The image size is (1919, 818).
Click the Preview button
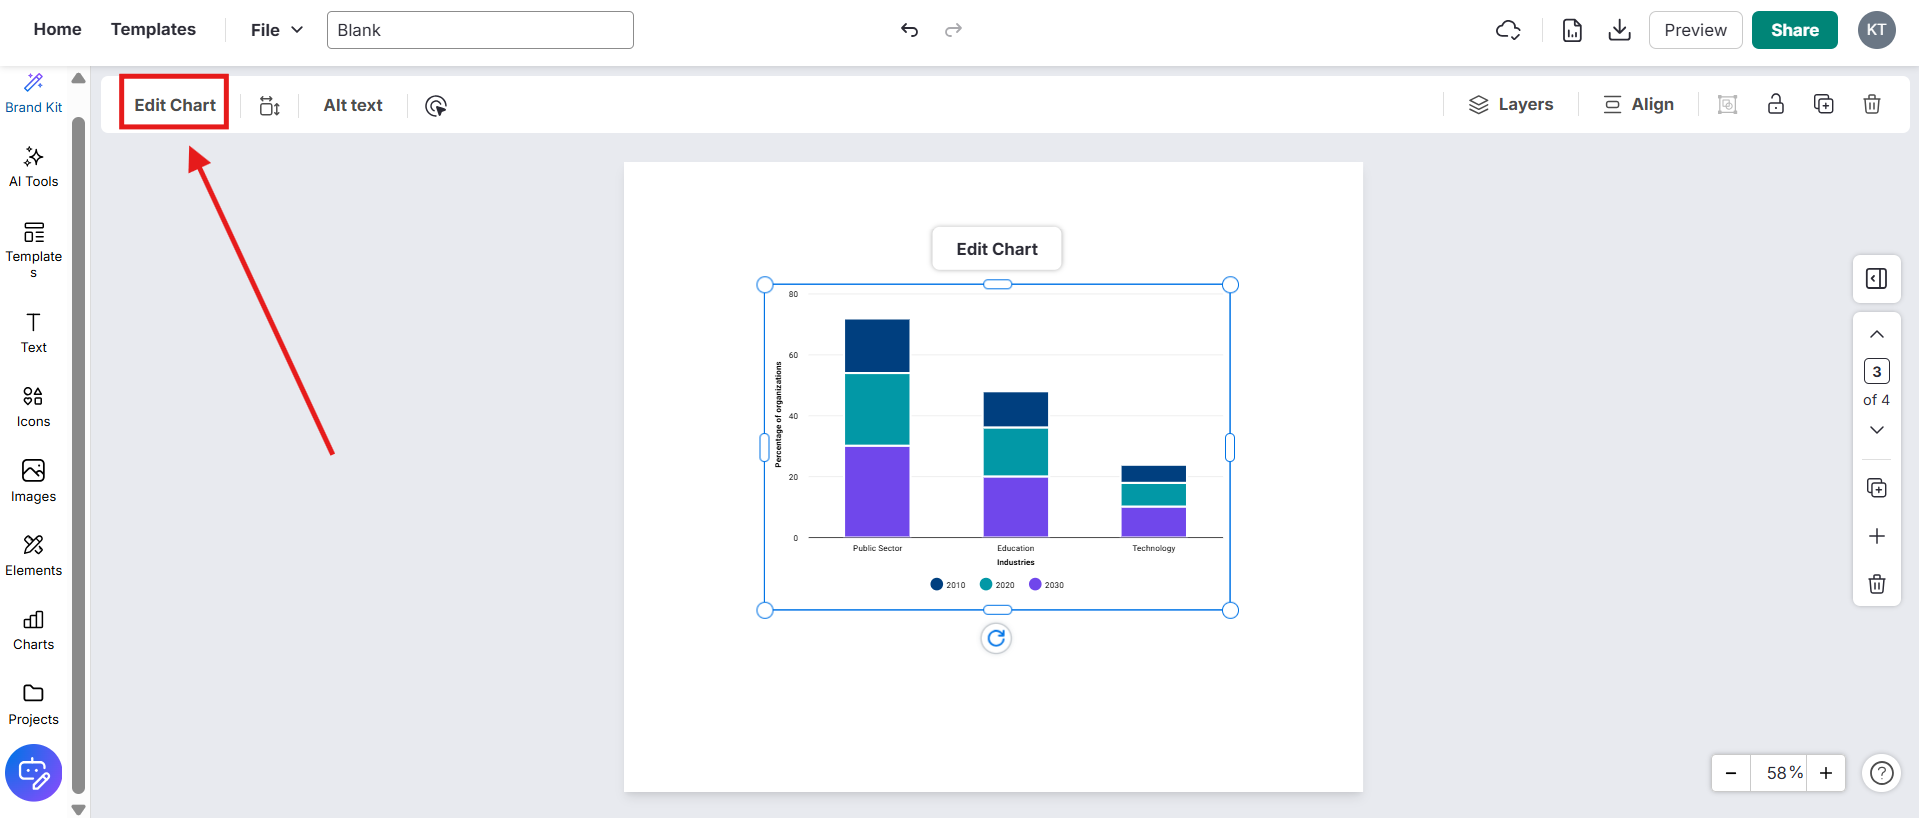pyautogui.click(x=1694, y=30)
